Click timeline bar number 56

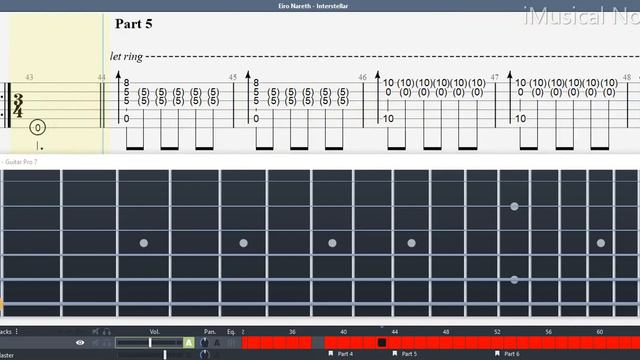[x=548, y=332]
